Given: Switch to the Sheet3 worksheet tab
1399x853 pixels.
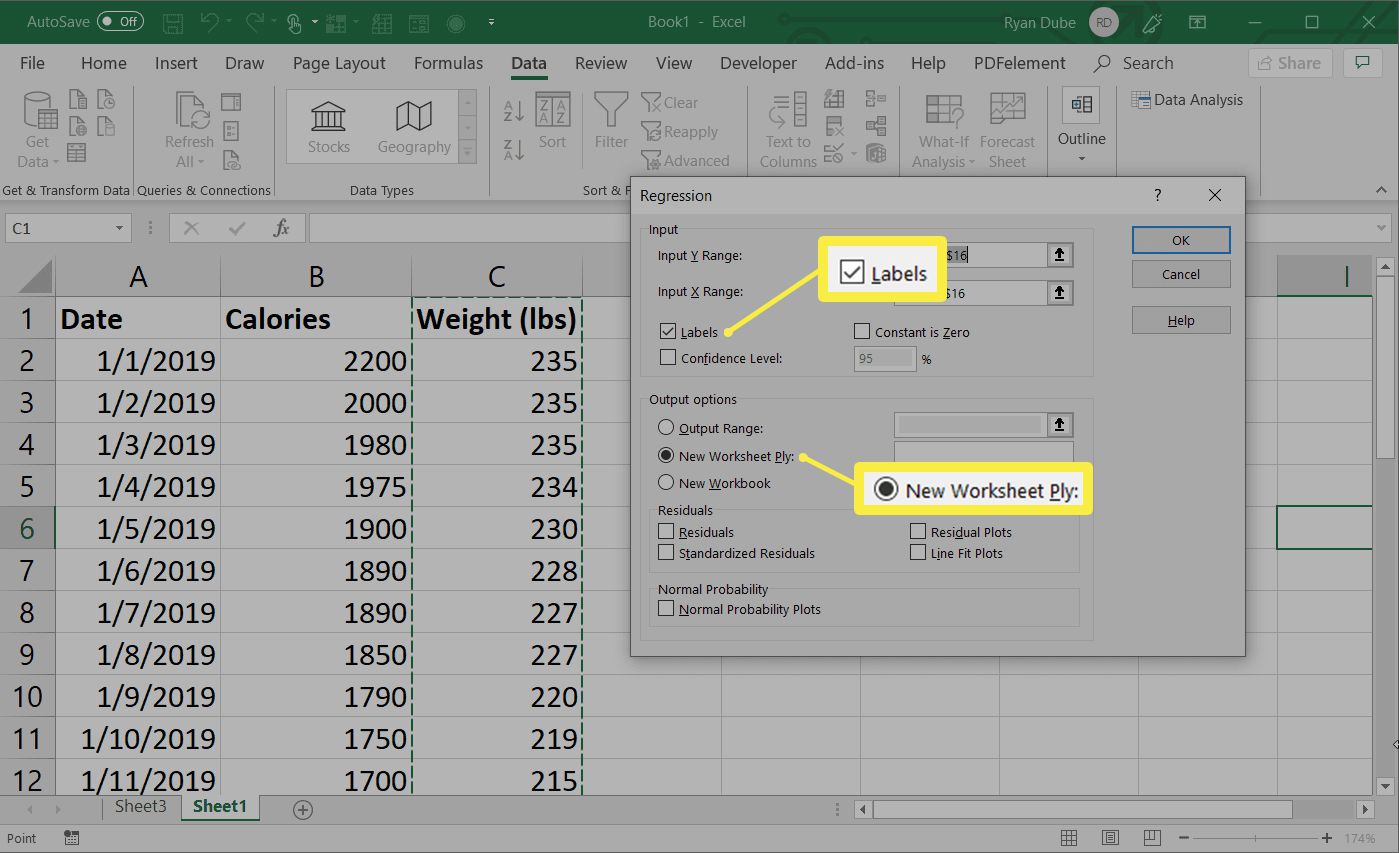Looking at the screenshot, I should 140,806.
